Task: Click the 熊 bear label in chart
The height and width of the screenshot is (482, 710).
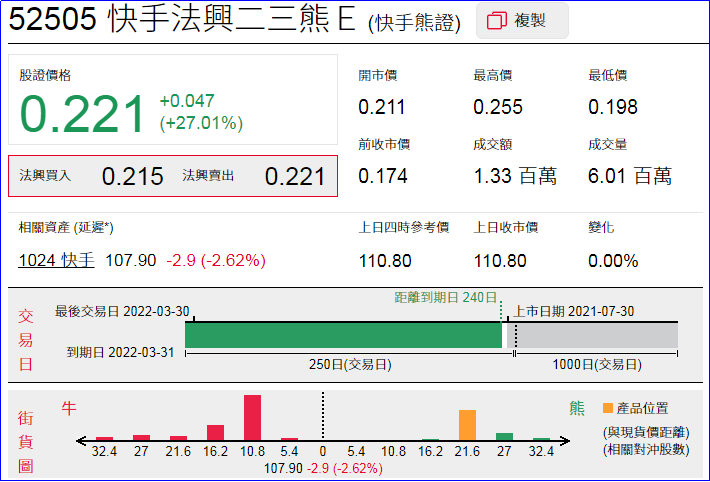Action: (576, 409)
